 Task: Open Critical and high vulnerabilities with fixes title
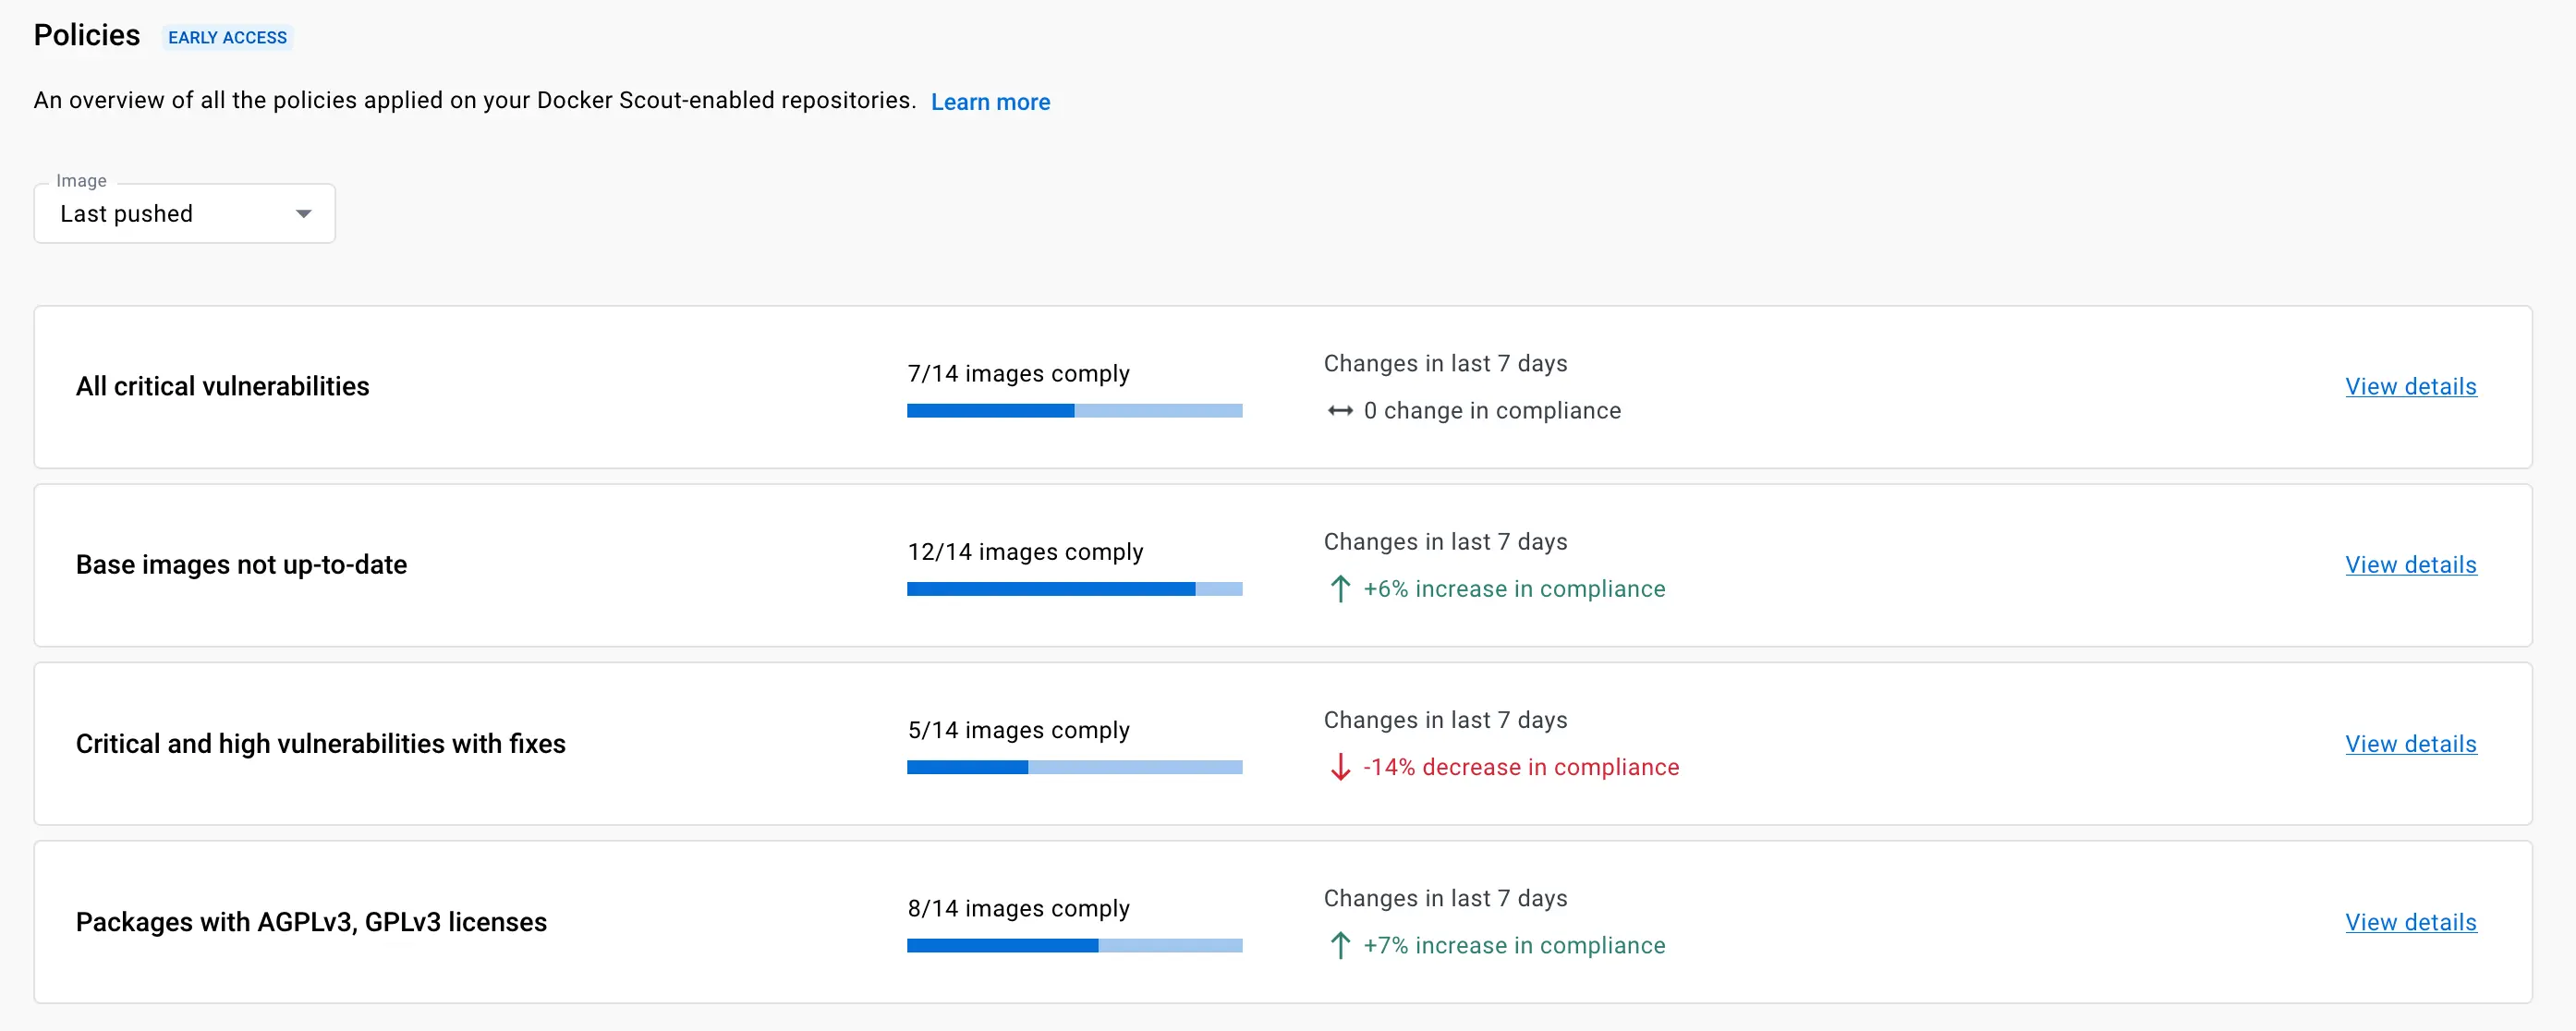pos(320,744)
